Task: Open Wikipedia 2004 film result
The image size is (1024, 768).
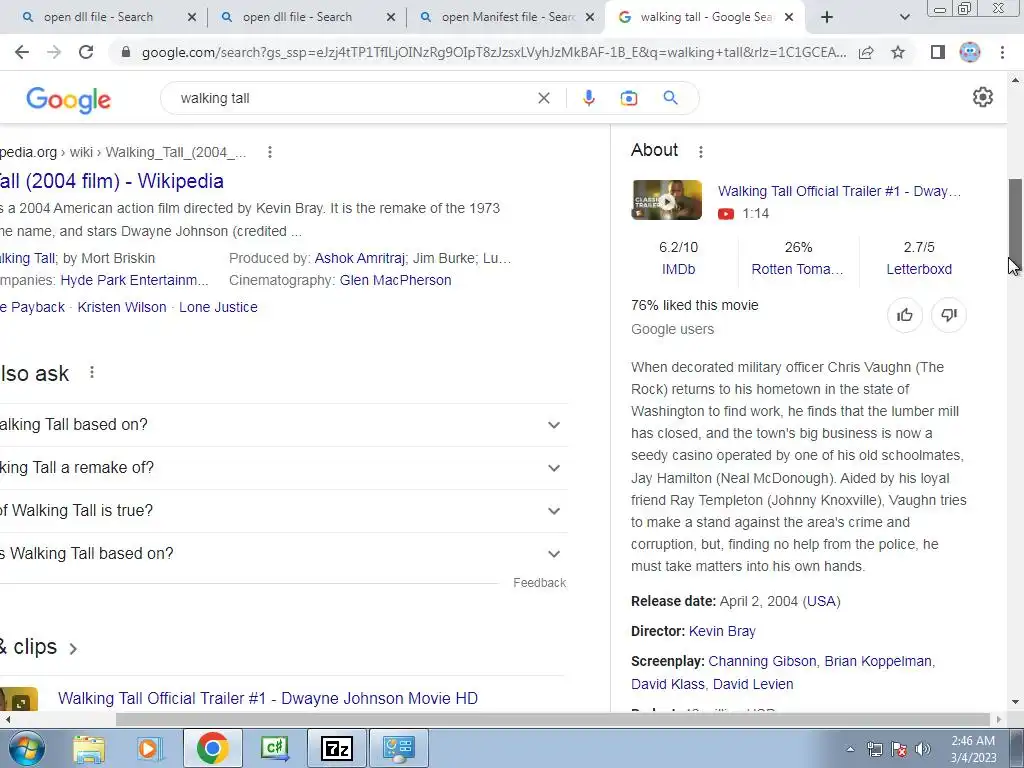Action: coord(112,181)
